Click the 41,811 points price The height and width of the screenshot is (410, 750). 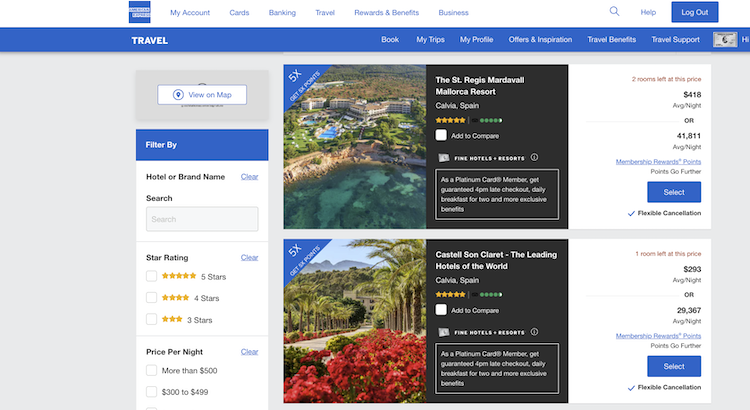point(688,141)
